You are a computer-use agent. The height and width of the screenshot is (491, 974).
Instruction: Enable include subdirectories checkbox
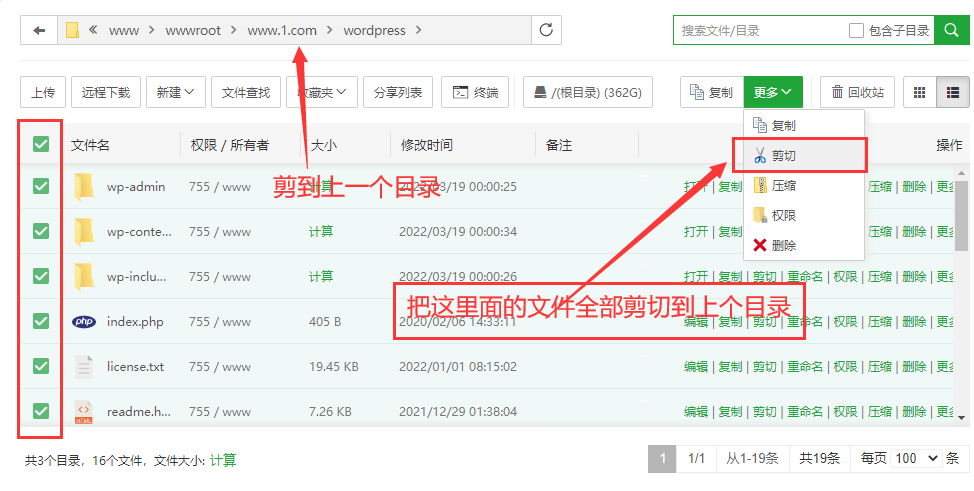pyautogui.click(x=856, y=30)
